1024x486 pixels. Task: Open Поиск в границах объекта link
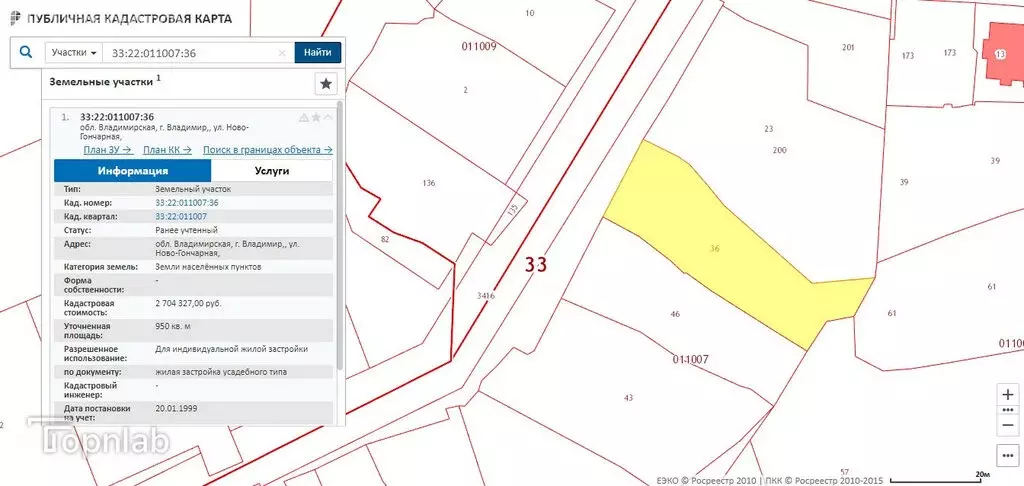[268, 150]
